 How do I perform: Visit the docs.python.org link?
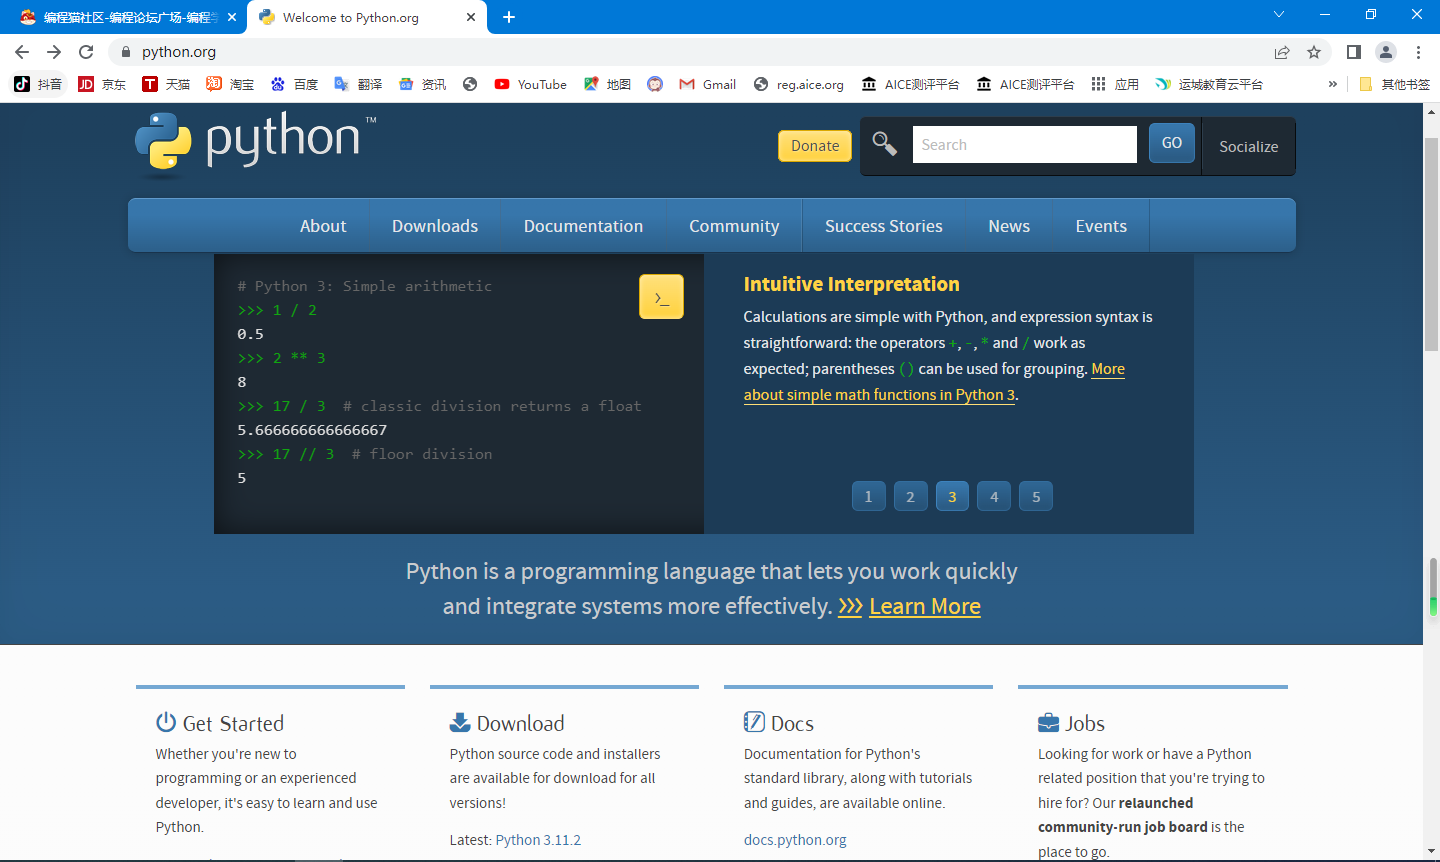click(795, 840)
